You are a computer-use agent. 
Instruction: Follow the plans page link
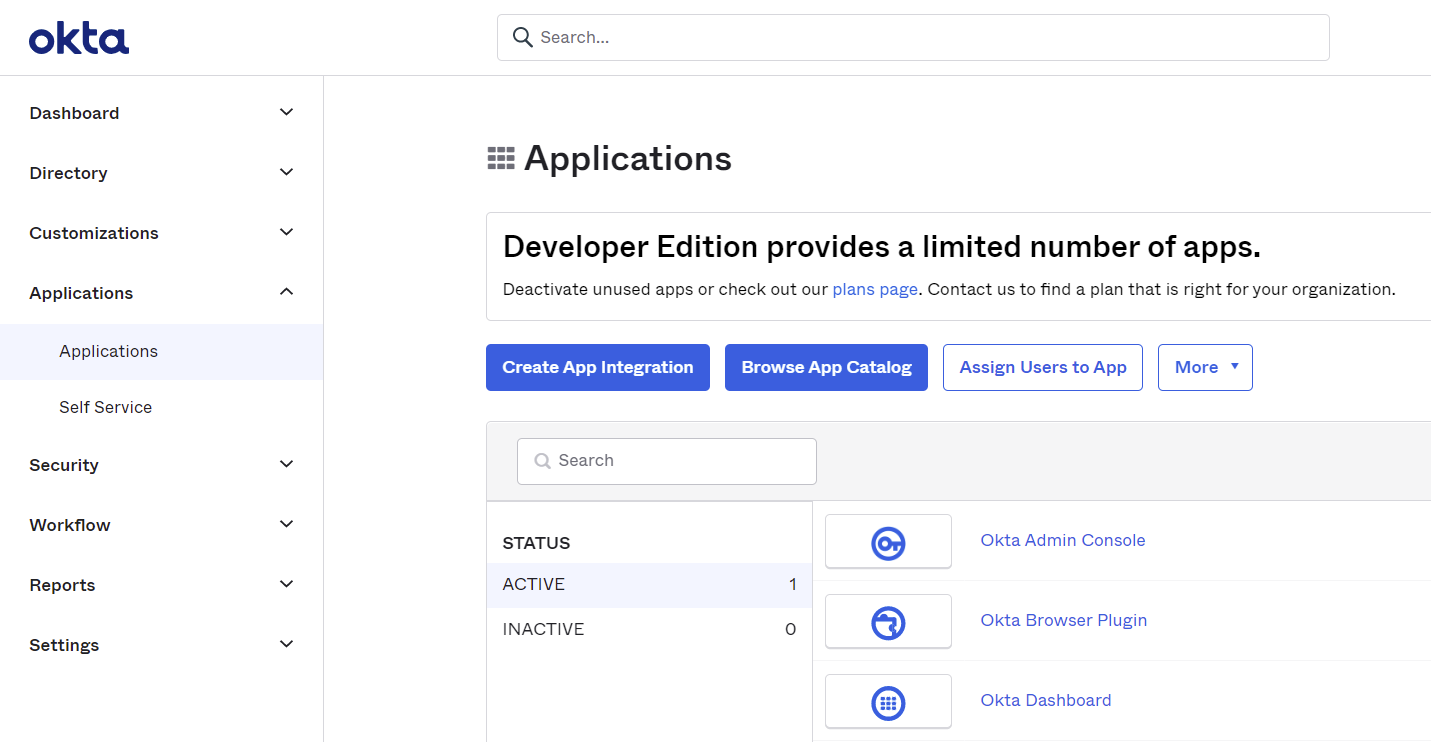[x=875, y=289]
